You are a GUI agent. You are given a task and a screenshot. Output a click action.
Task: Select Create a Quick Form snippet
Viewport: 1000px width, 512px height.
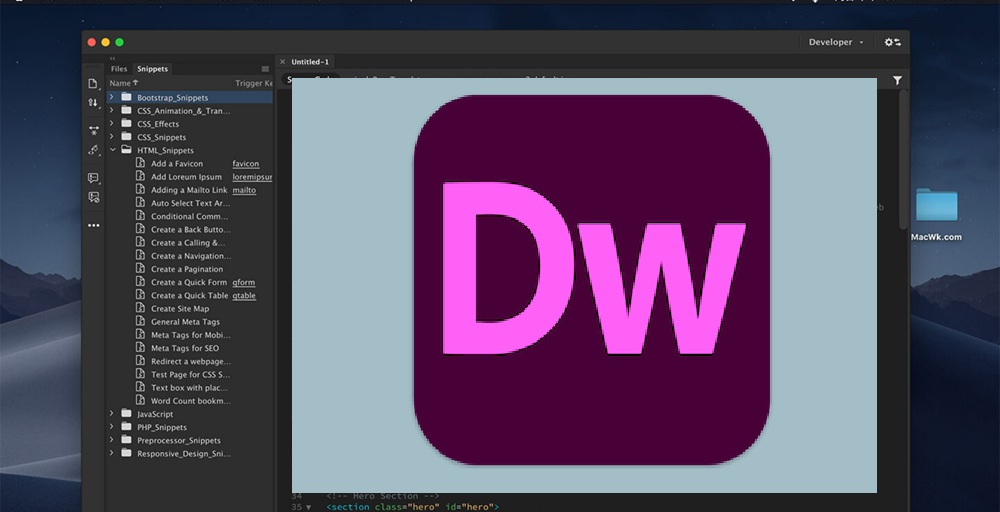tap(190, 282)
